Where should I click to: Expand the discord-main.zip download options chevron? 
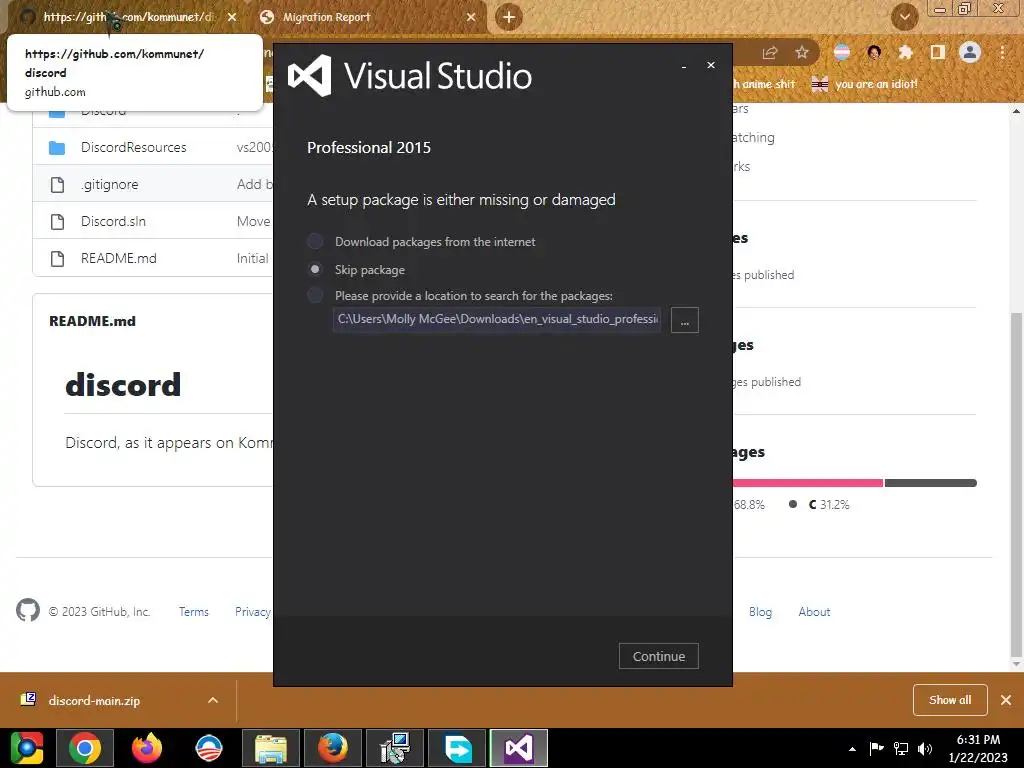click(213, 700)
